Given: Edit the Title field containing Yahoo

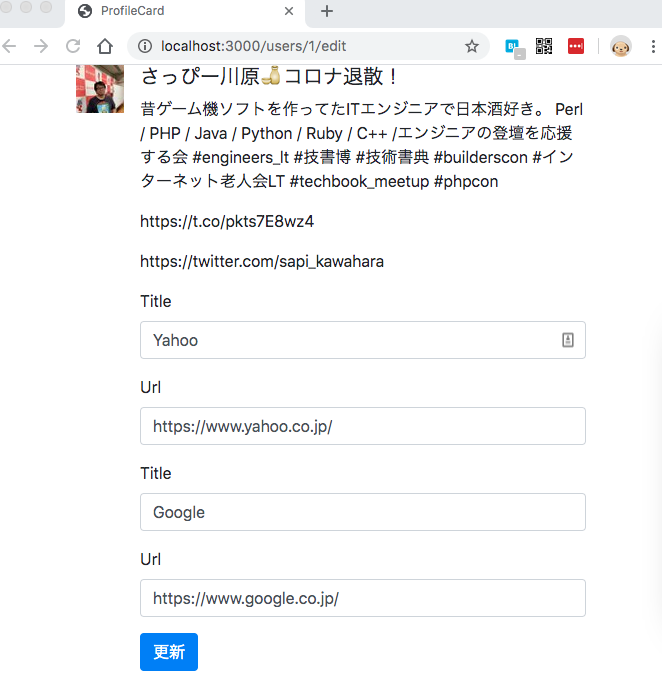Looking at the screenshot, I should pyautogui.click(x=363, y=340).
